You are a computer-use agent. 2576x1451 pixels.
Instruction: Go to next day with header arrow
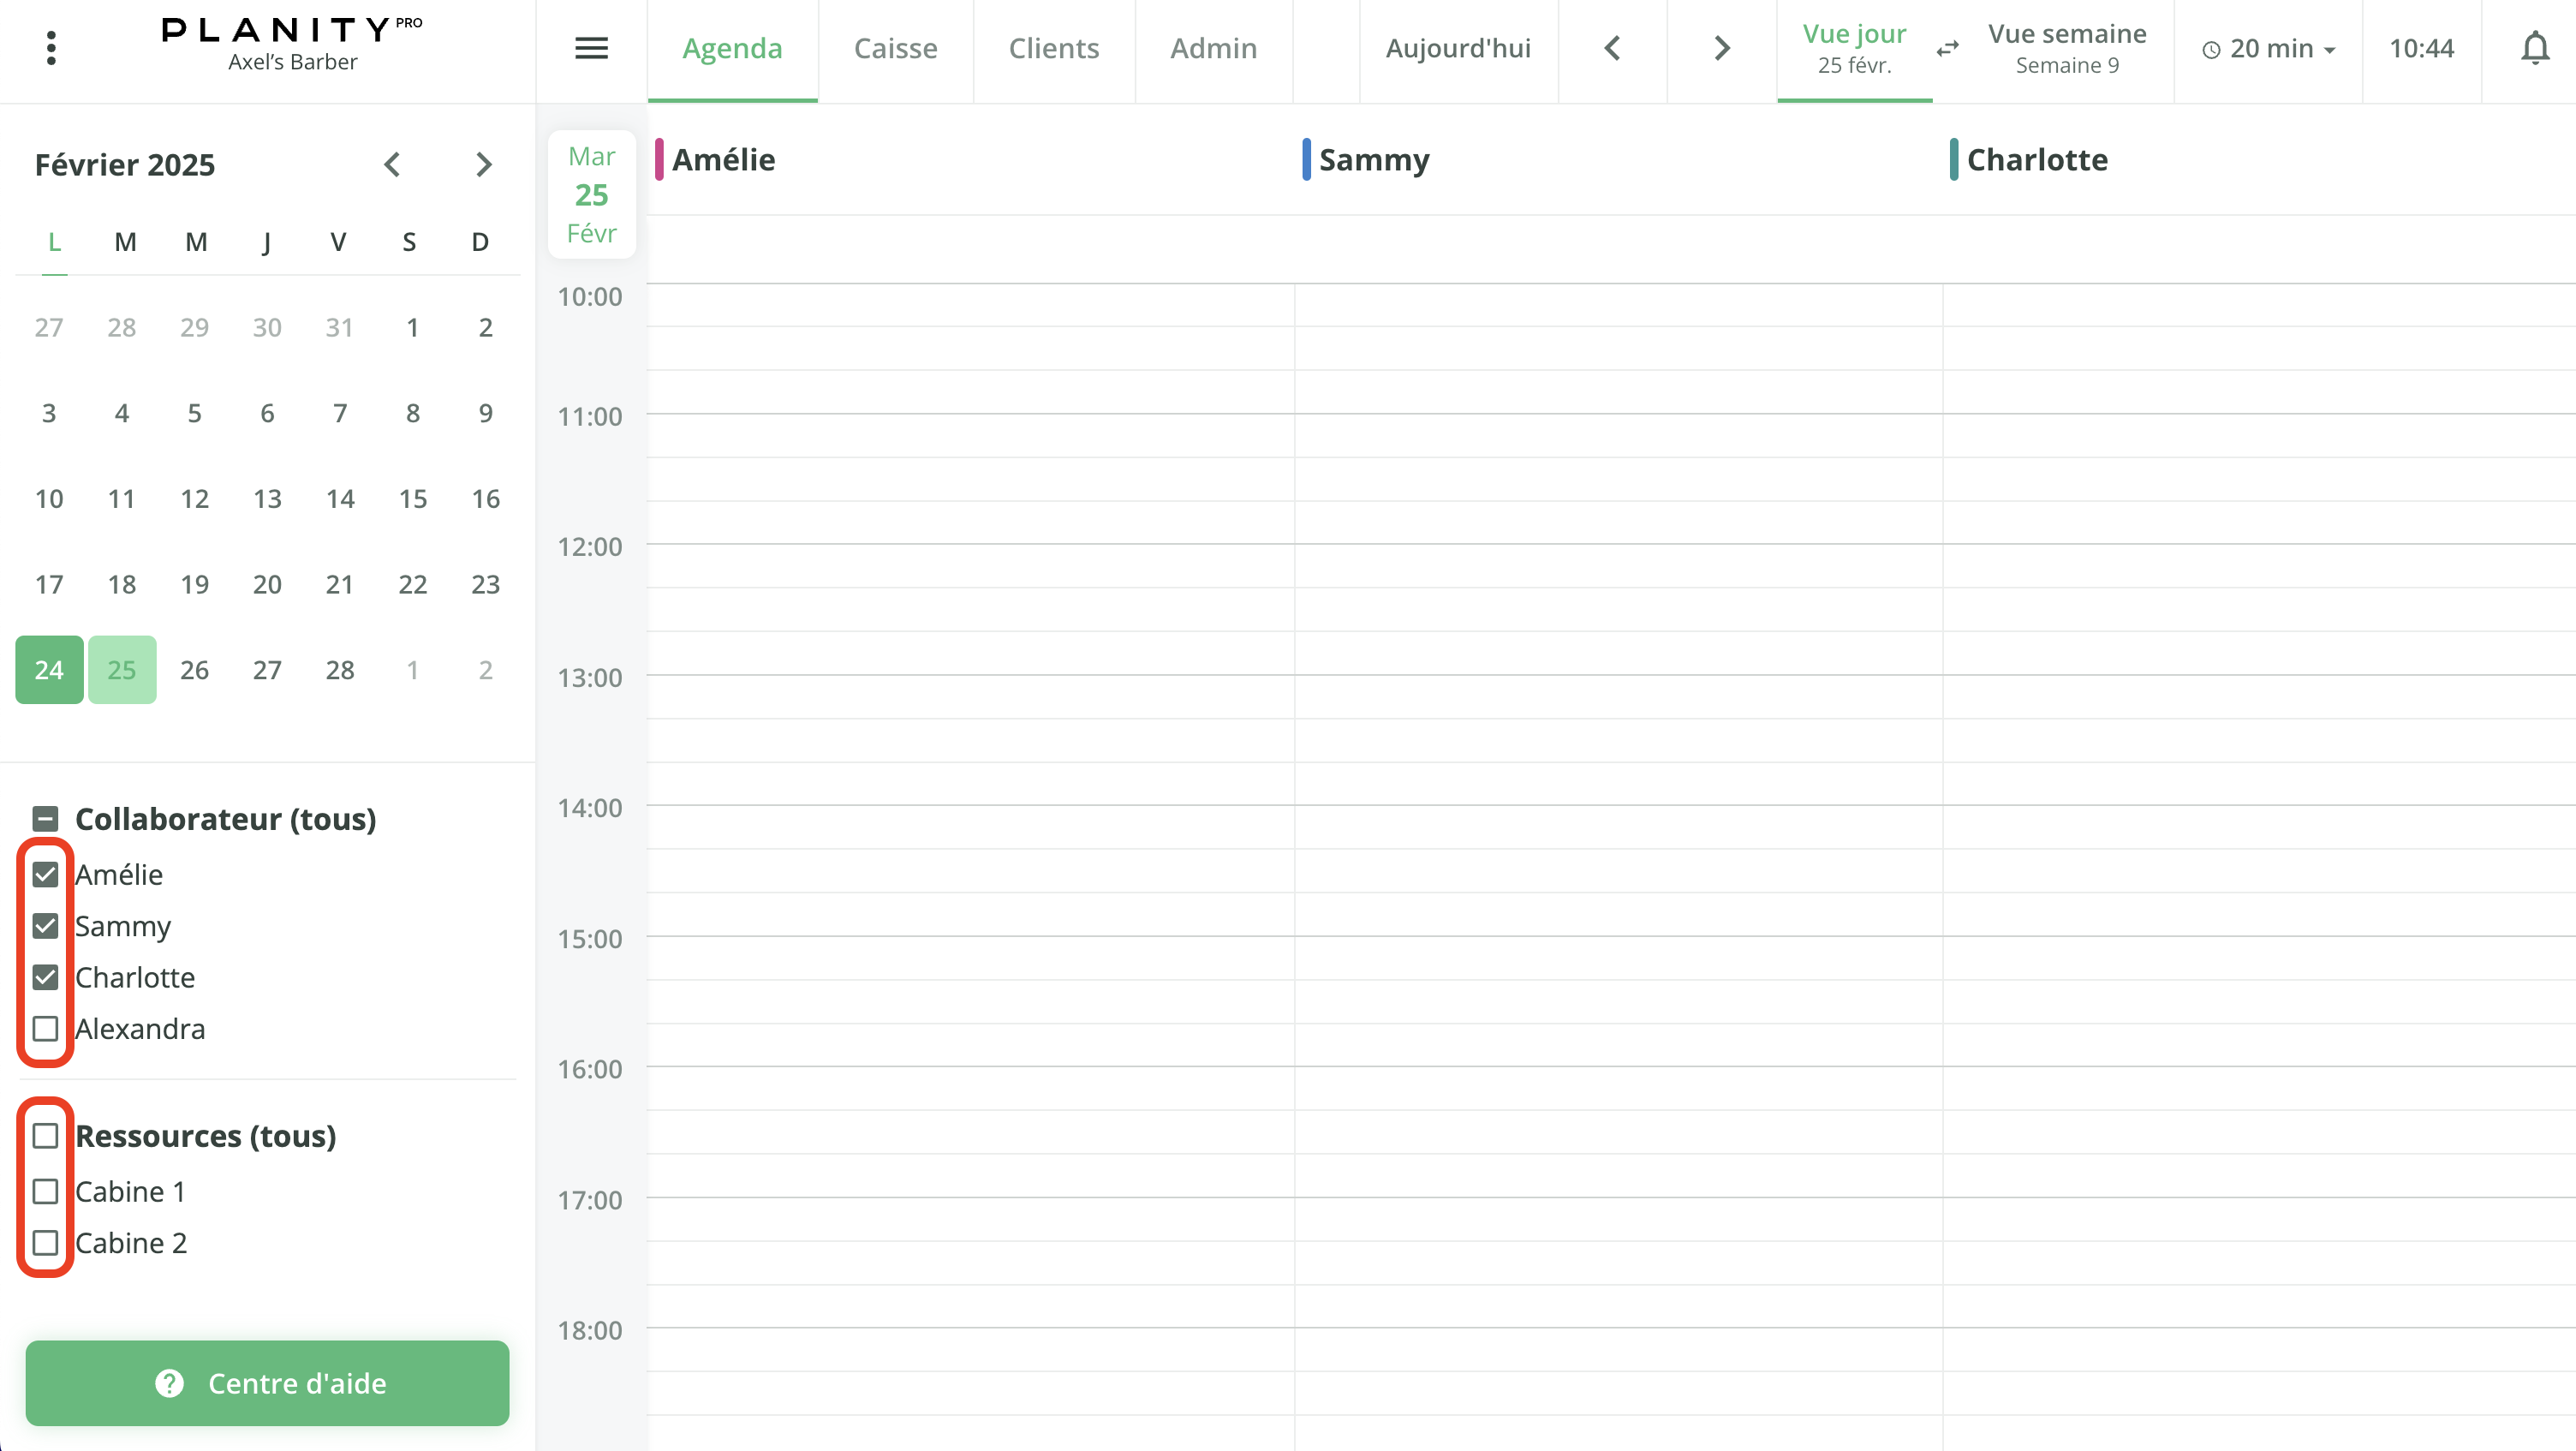click(x=1721, y=48)
